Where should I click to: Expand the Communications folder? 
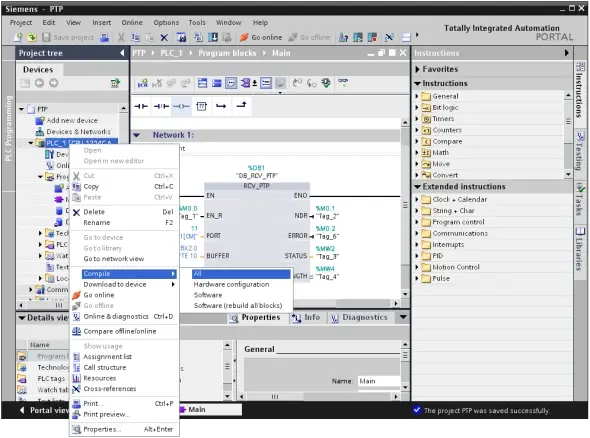click(x=417, y=233)
